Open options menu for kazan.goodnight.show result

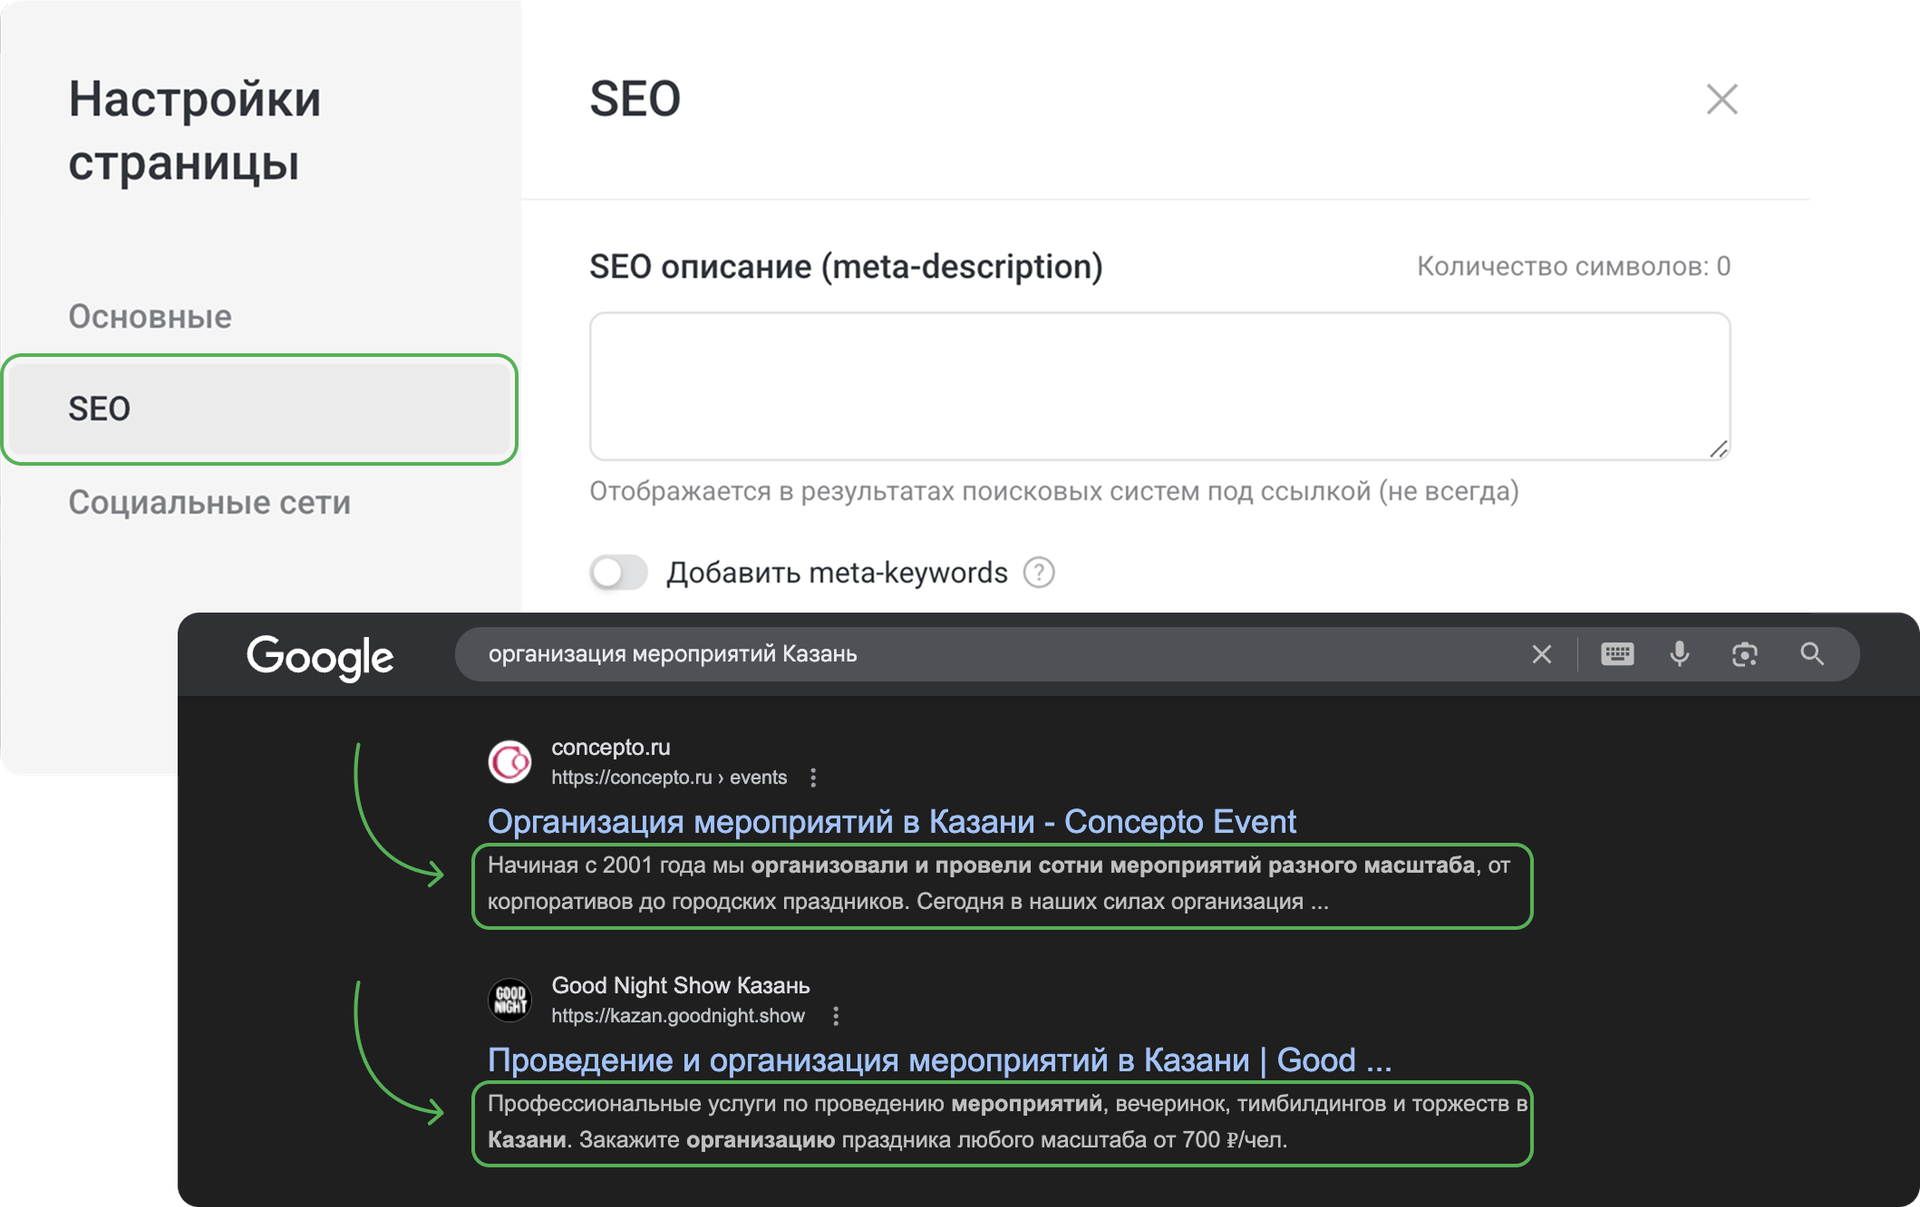point(836,1016)
